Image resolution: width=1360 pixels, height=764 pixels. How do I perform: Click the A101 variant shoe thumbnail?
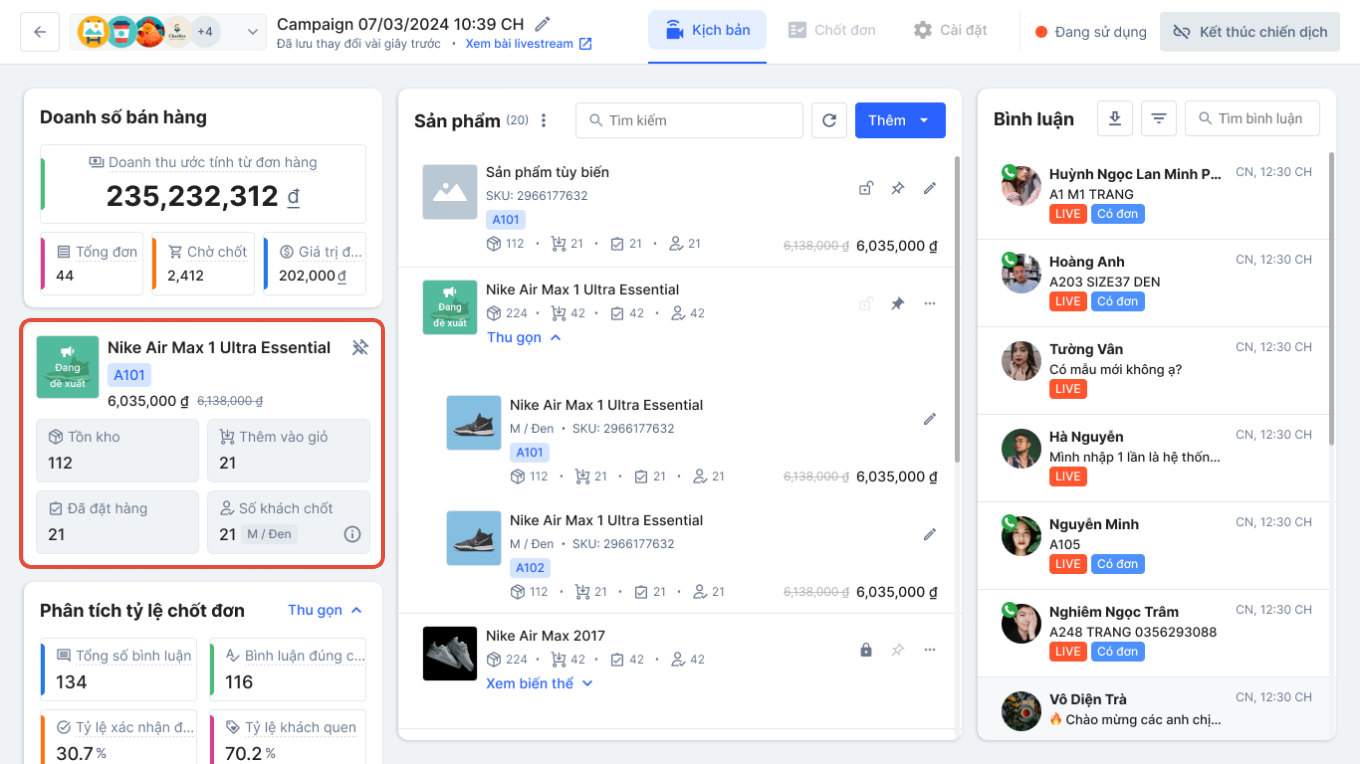click(x=473, y=422)
